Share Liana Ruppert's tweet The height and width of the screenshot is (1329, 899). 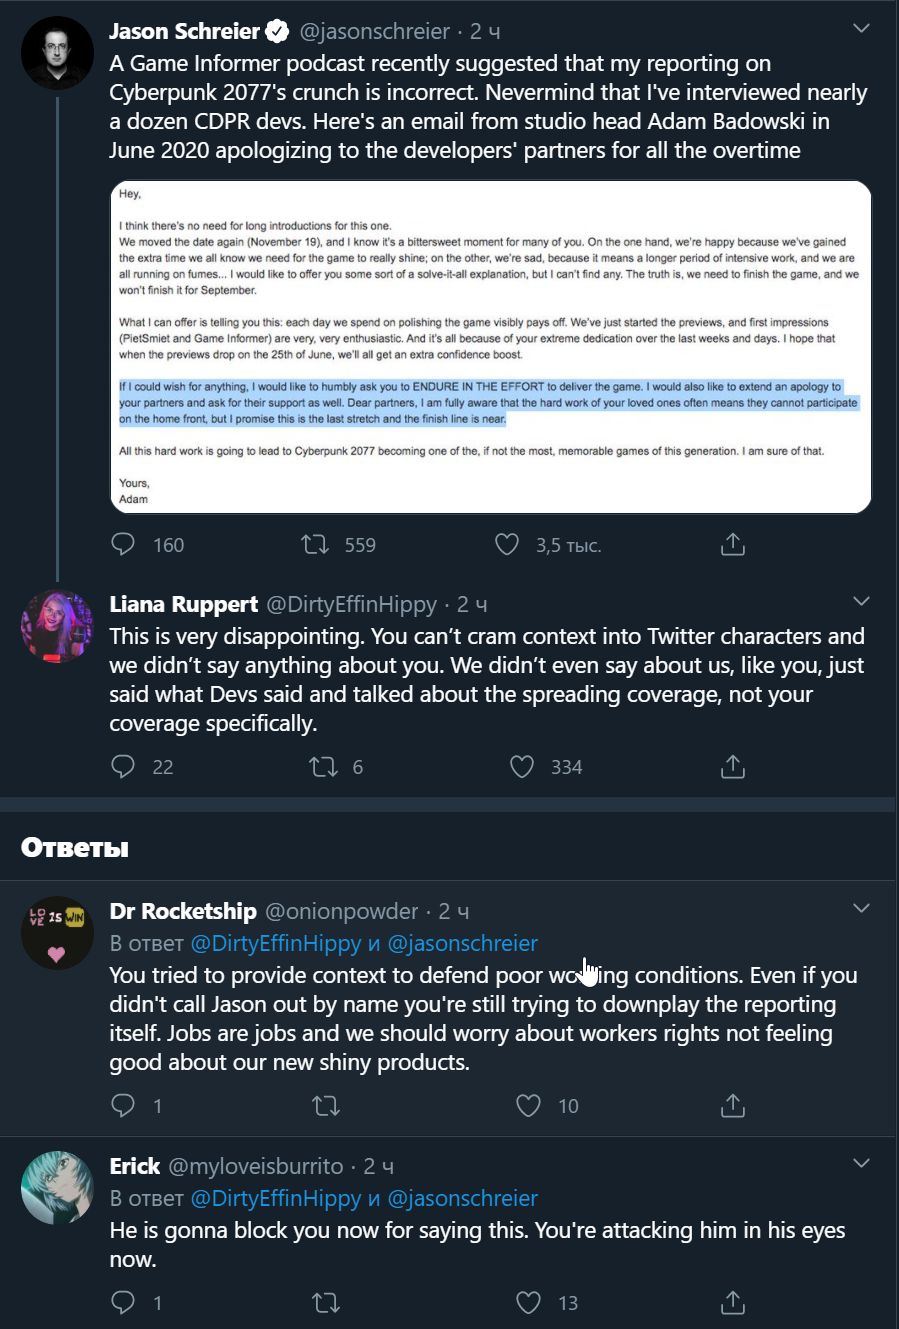733,766
